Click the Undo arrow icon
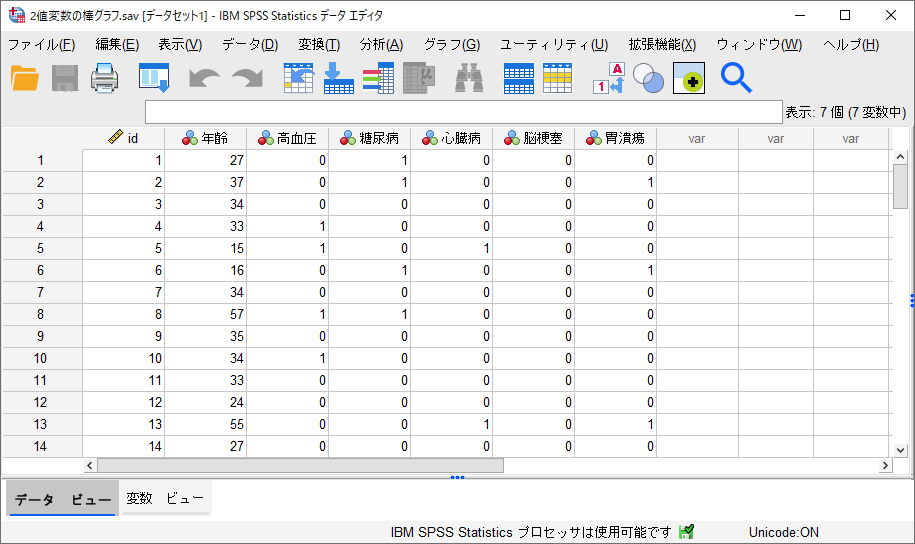The height and width of the screenshot is (544, 915). (x=204, y=78)
